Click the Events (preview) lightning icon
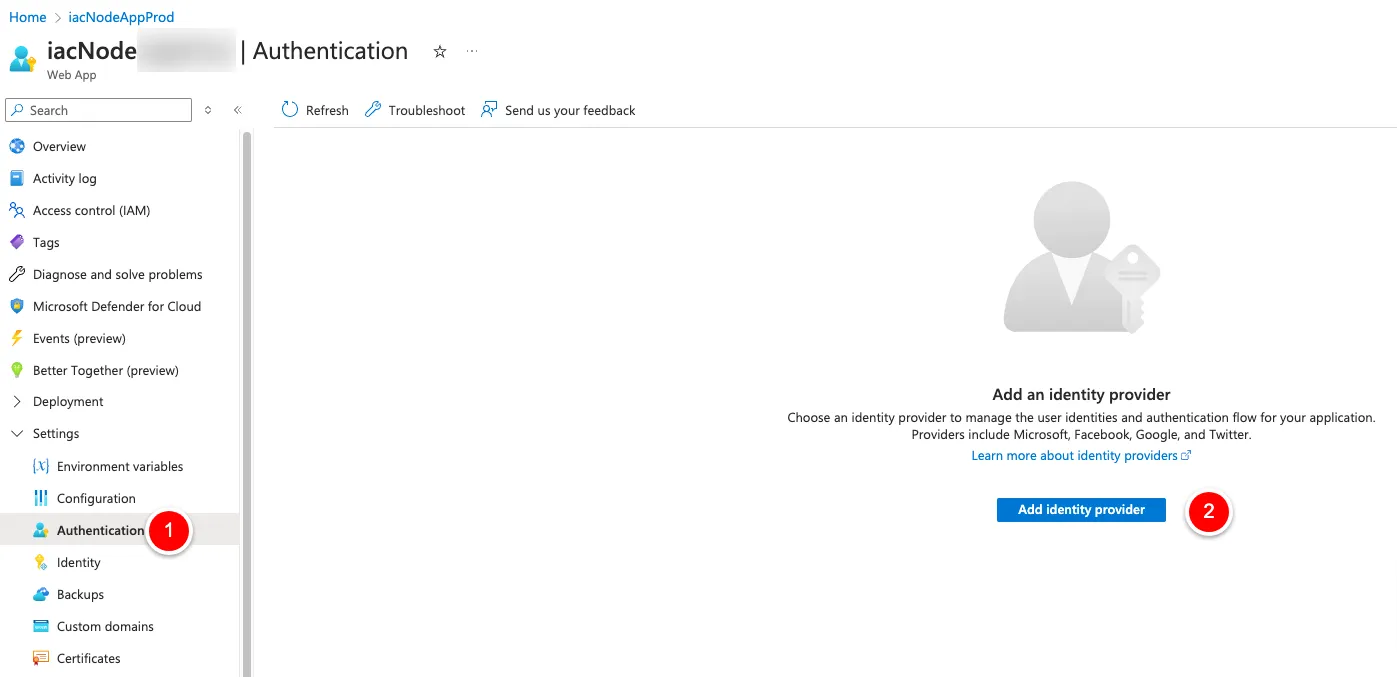The width and height of the screenshot is (1397, 677). (16, 338)
